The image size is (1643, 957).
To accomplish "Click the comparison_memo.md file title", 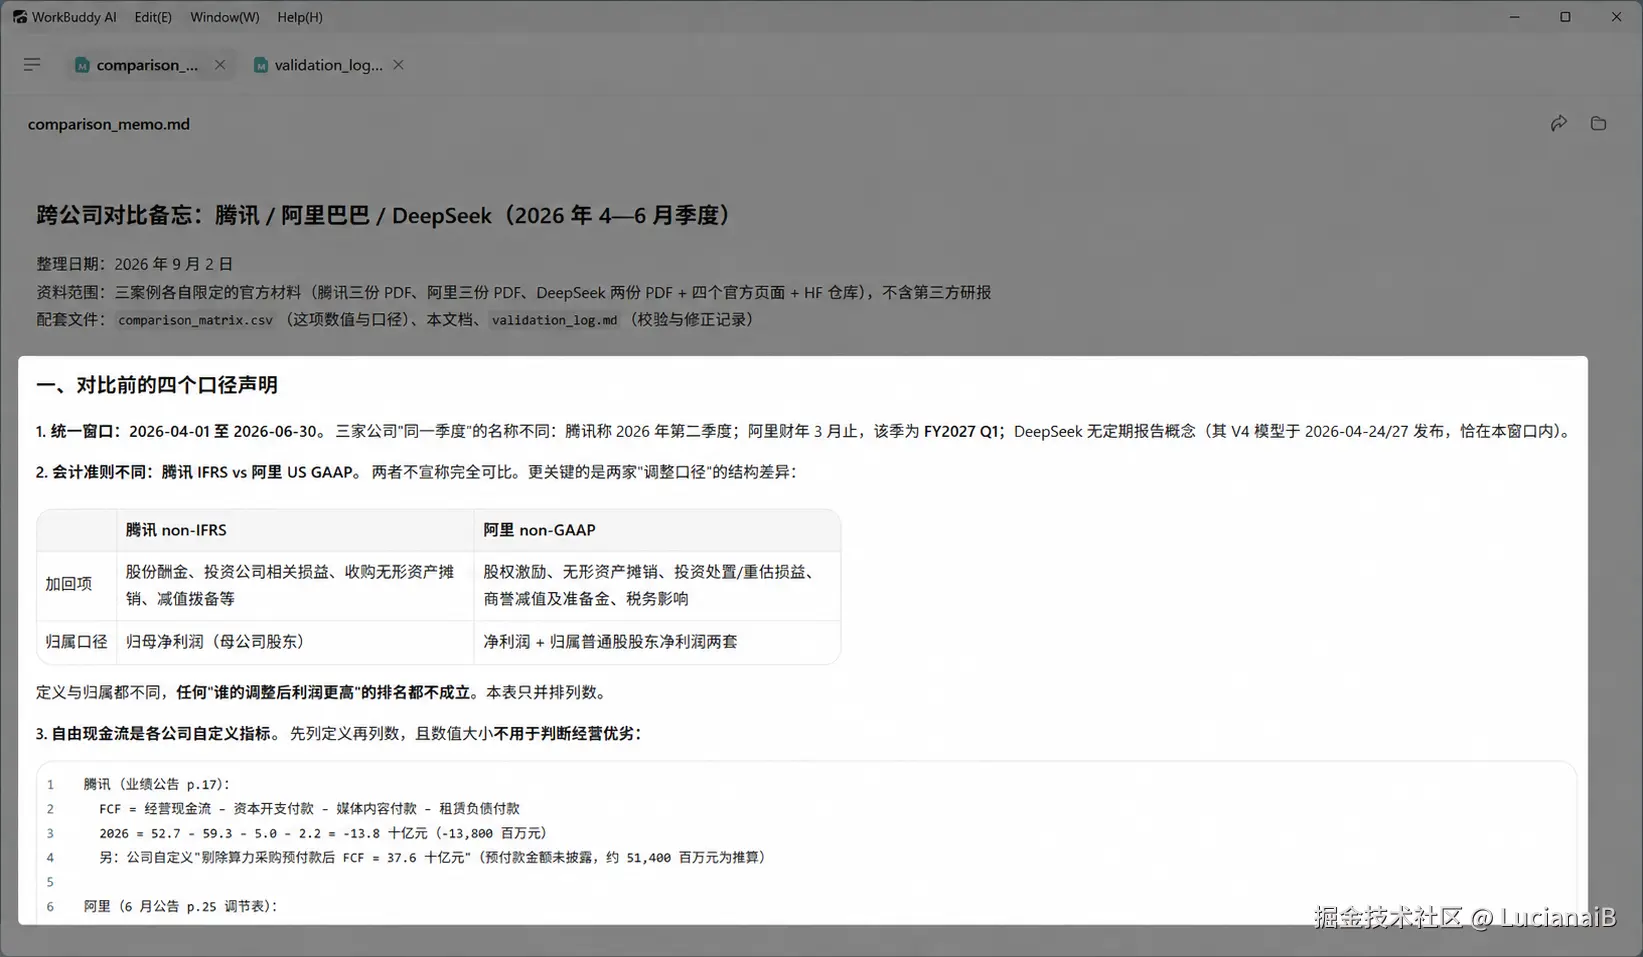I will point(109,124).
